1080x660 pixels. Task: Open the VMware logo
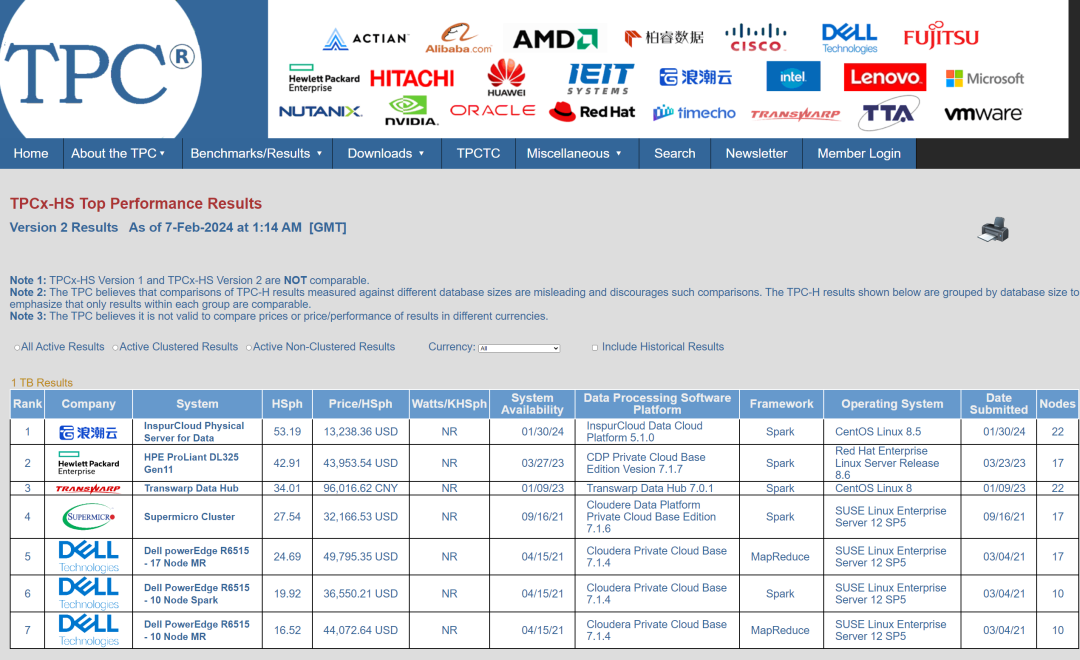pyautogui.click(x=983, y=114)
